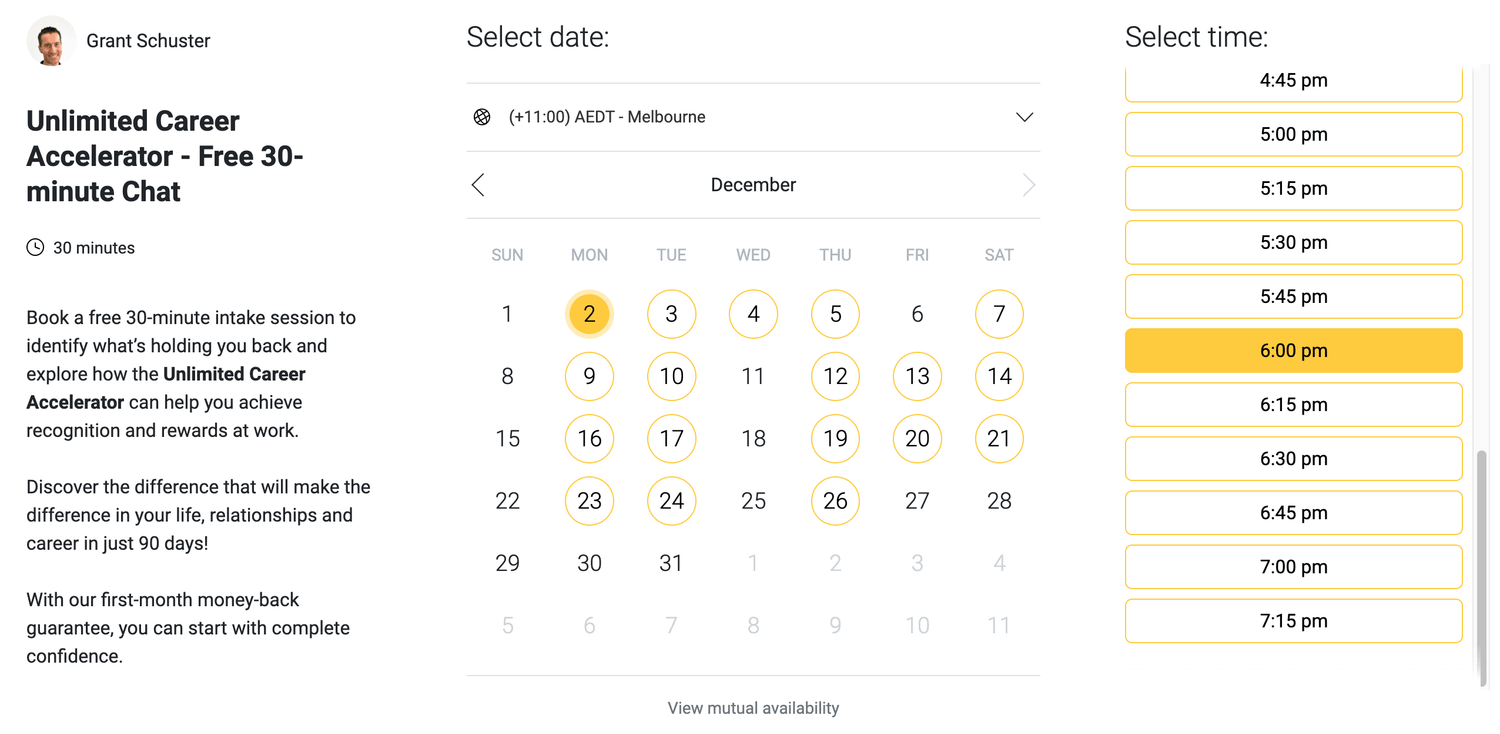
Task: Select the 6:00 pm appointment time
Action: (1293, 350)
